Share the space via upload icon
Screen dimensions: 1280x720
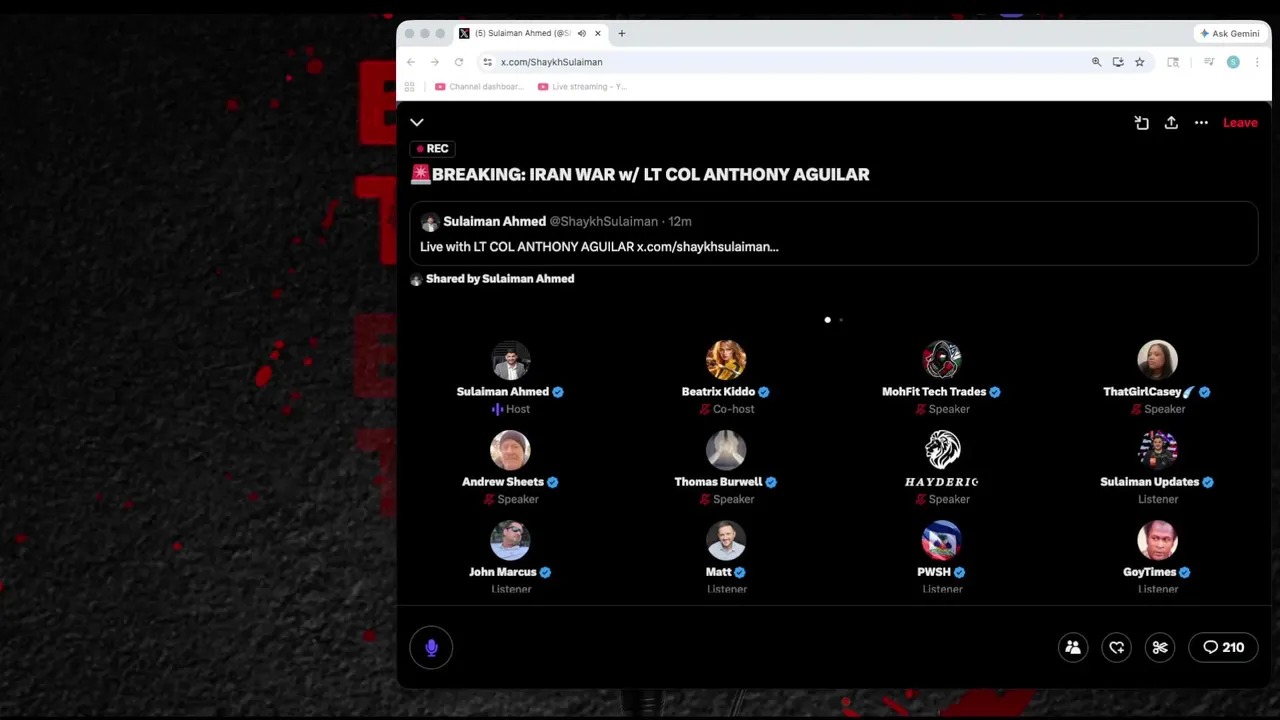coord(1171,123)
